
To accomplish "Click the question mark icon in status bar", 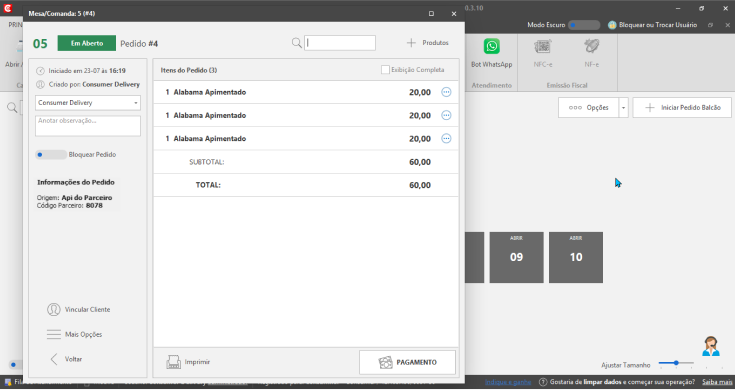I will click(543, 382).
